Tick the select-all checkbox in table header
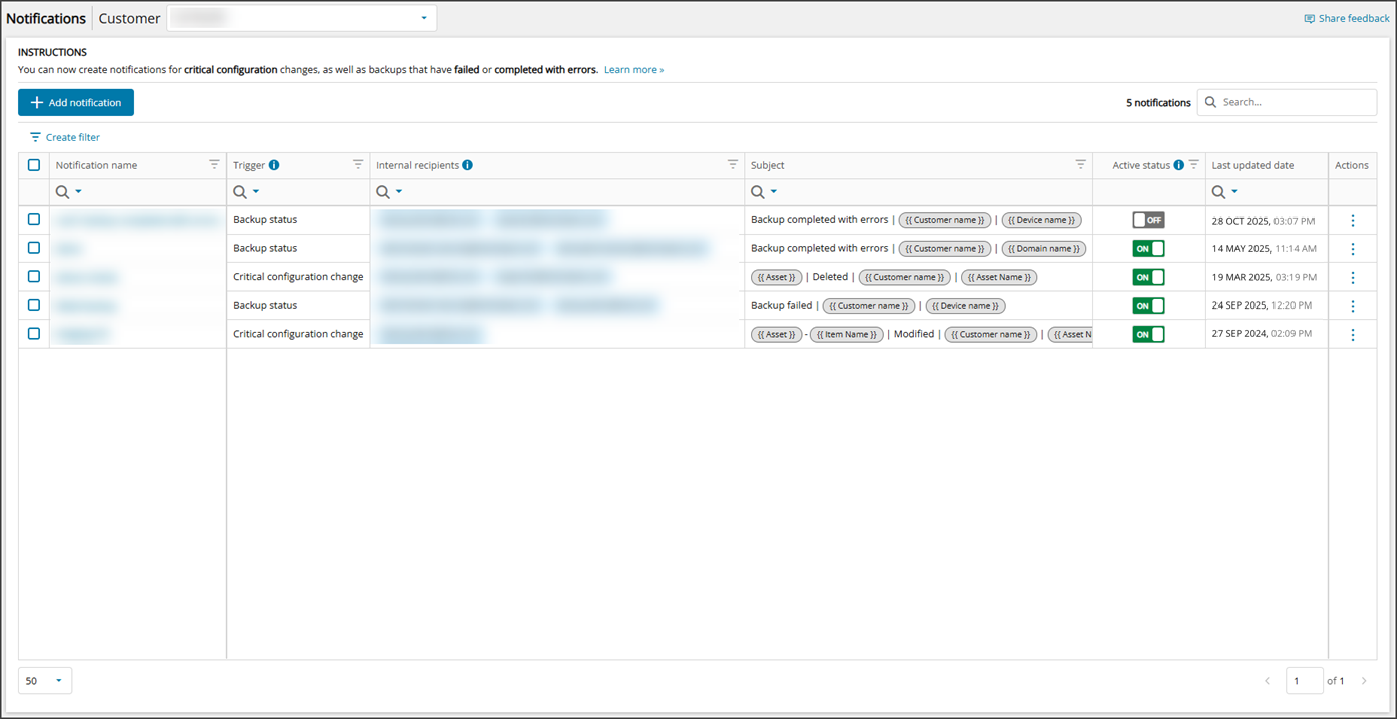The image size is (1397, 719). 34,165
